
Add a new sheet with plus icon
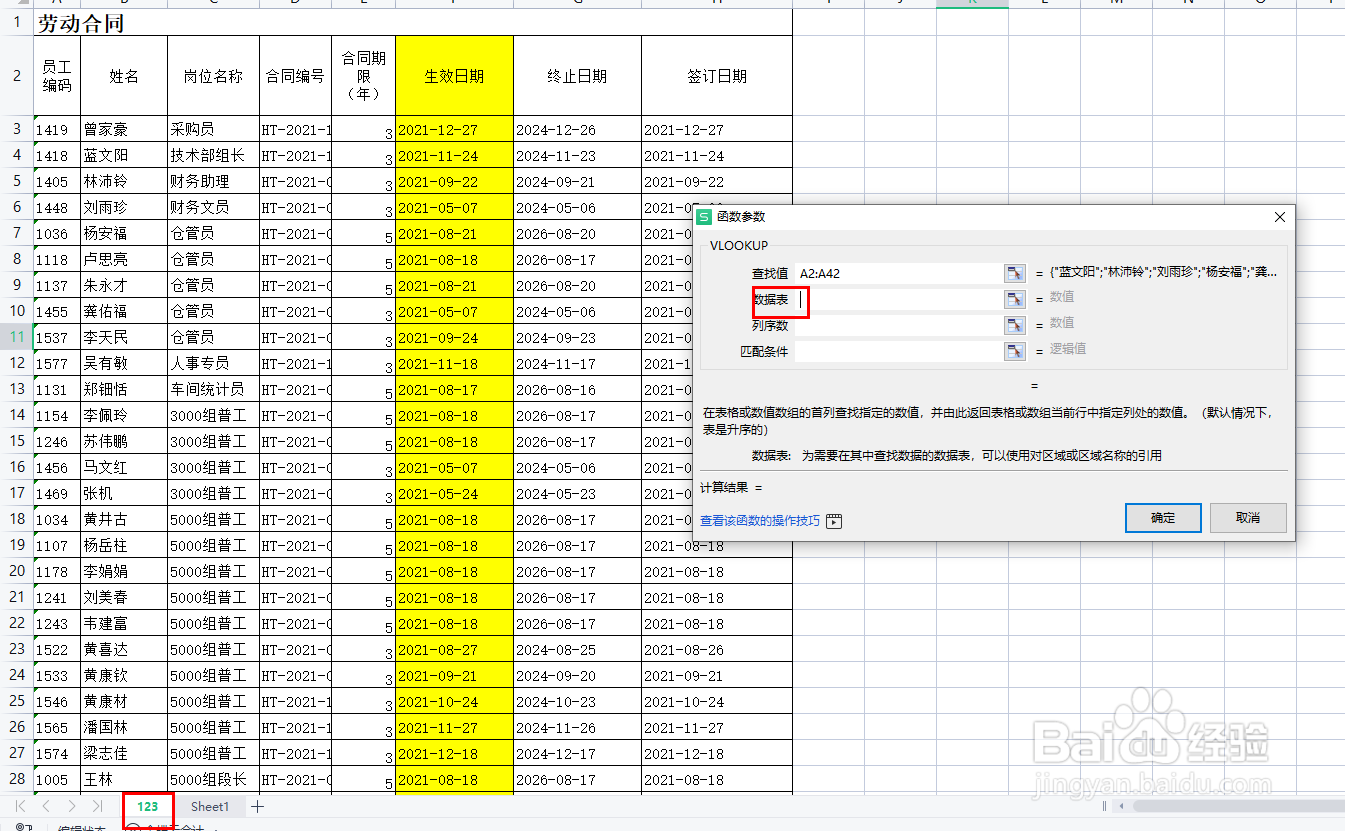pyautogui.click(x=257, y=806)
